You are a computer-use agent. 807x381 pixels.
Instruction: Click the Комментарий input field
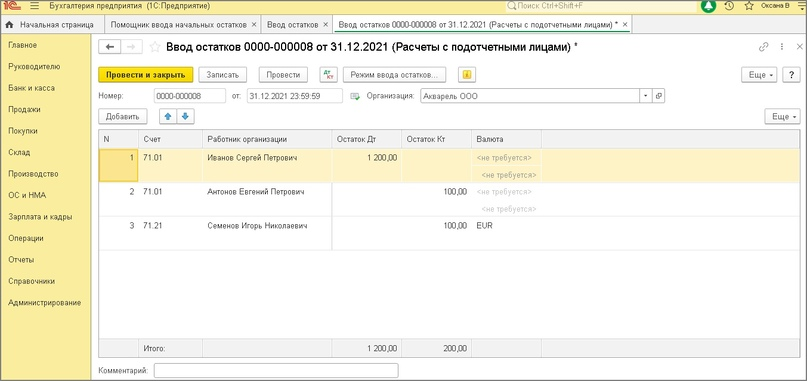276,371
